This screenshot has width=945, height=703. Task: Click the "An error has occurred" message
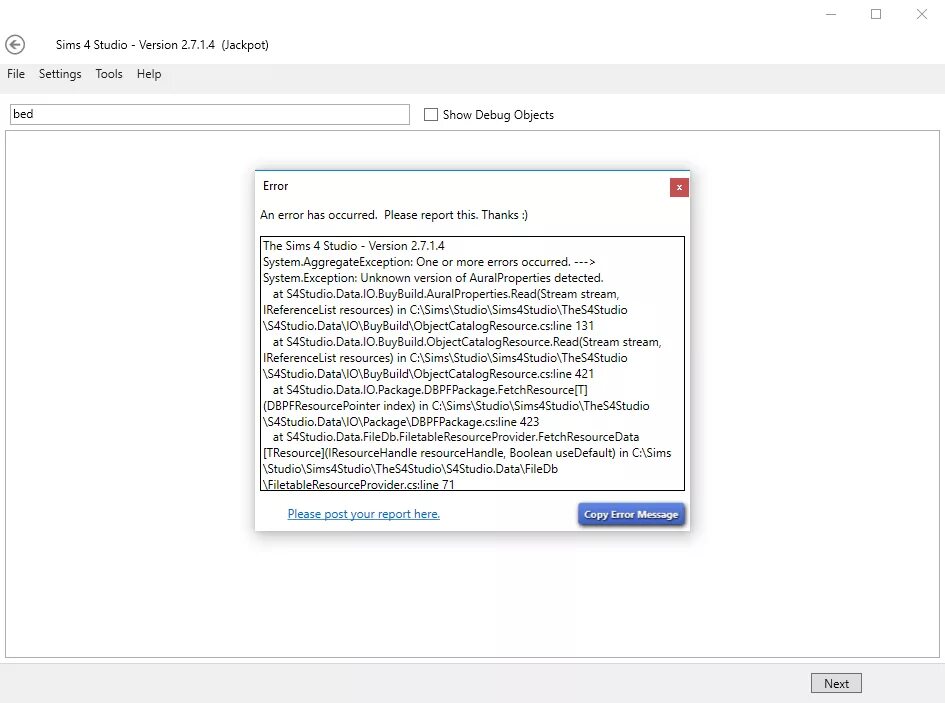point(394,215)
